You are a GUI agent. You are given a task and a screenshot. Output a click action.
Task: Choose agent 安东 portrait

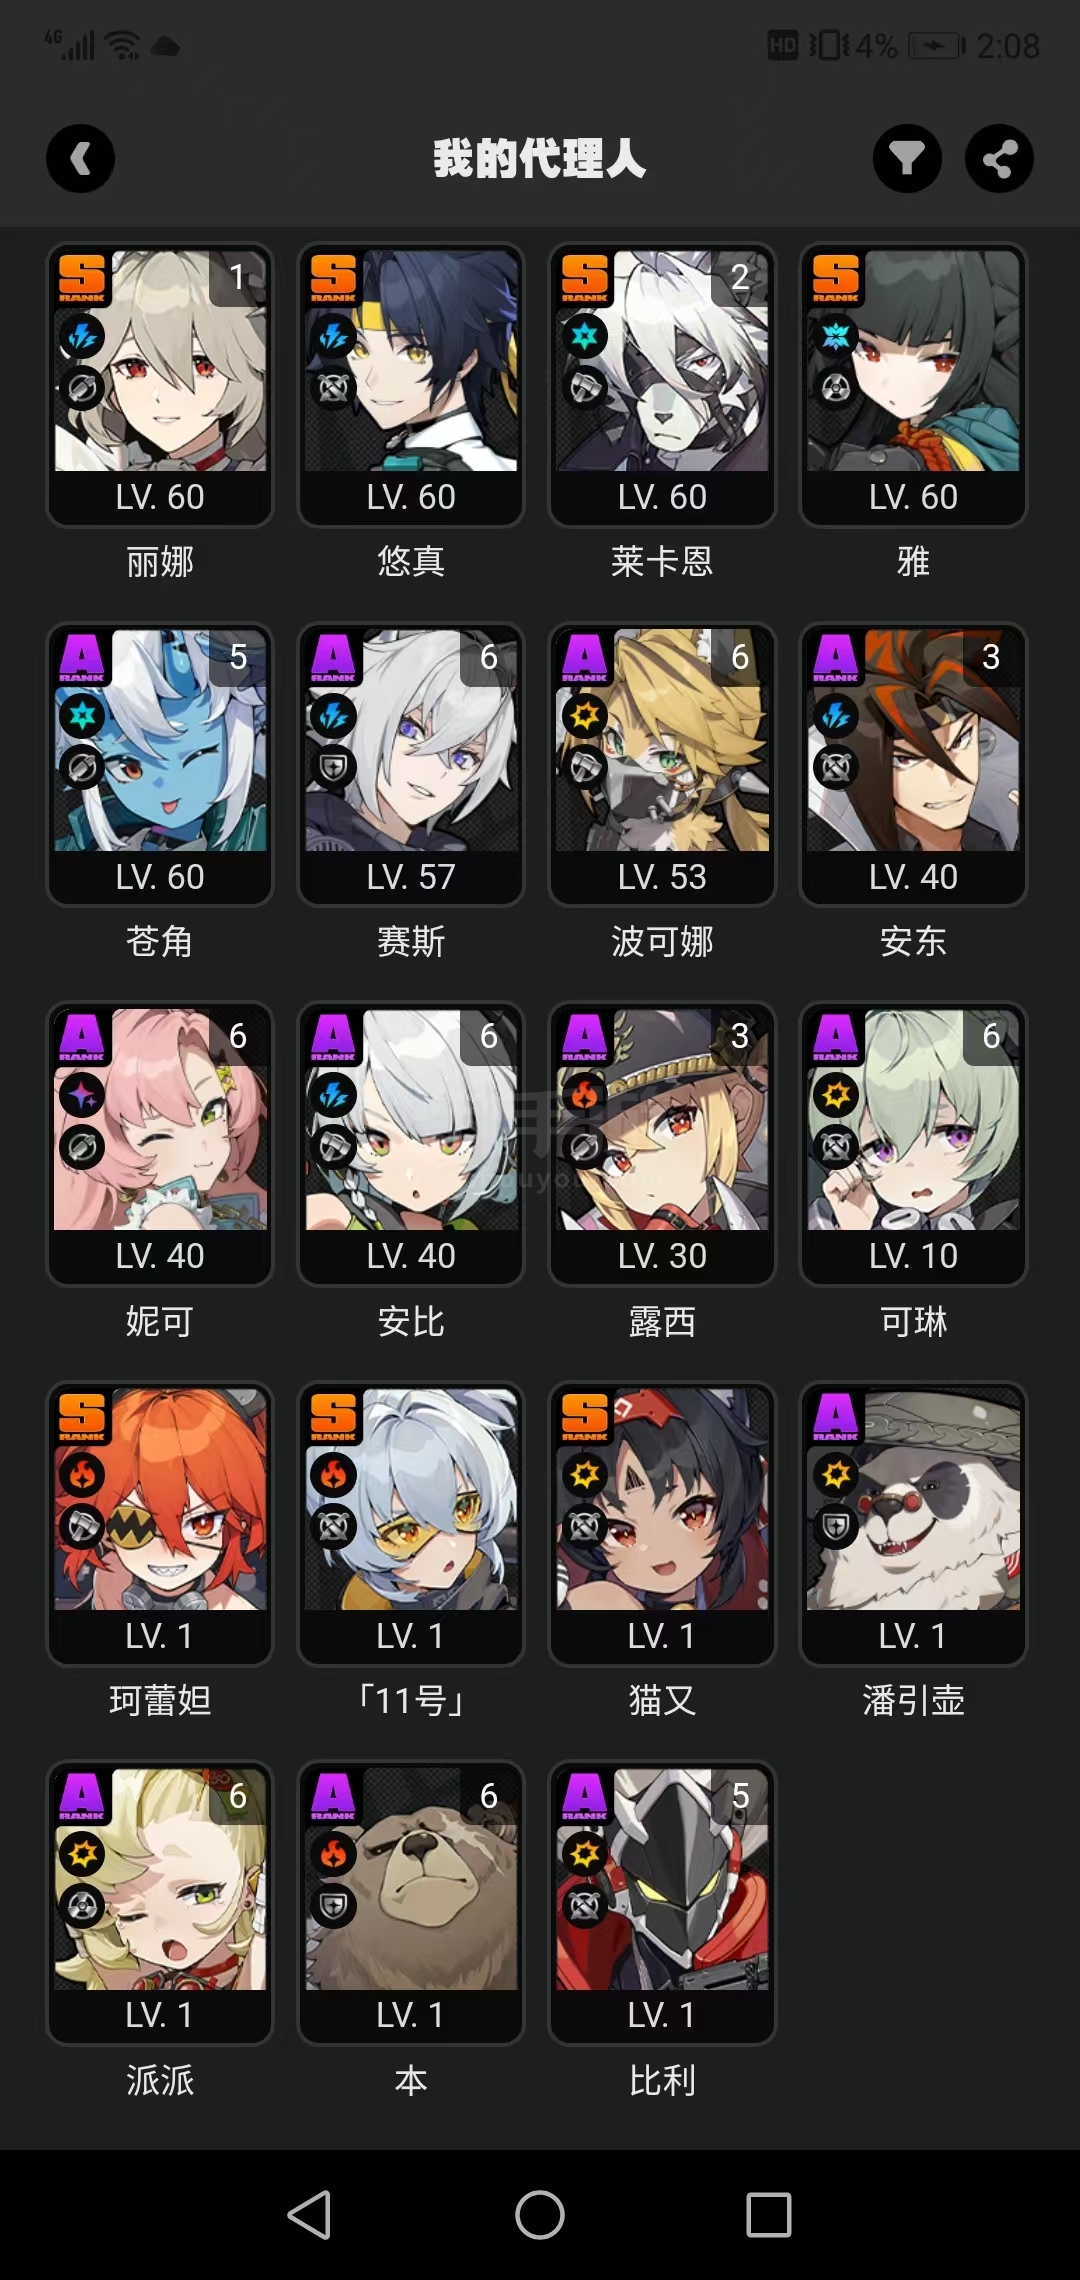coord(913,765)
